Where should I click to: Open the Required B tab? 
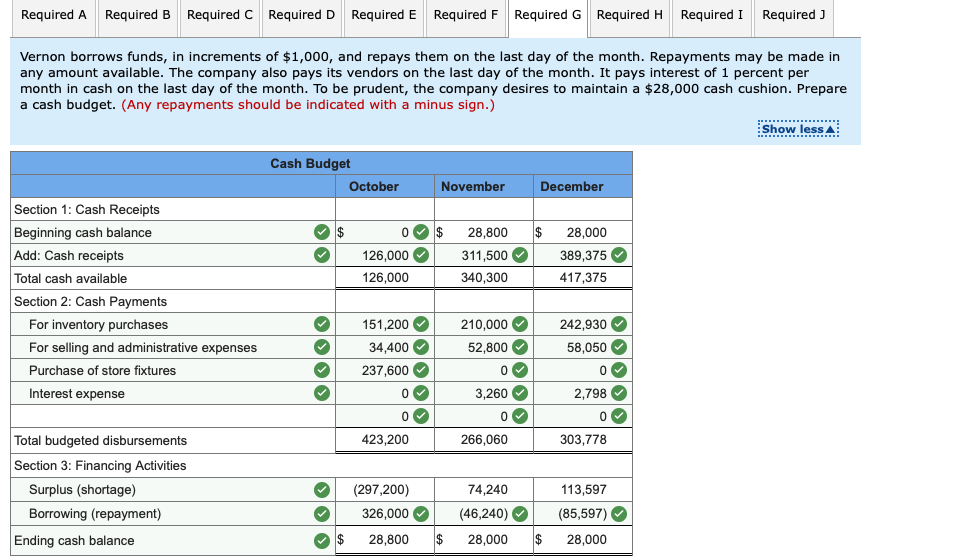click(x=138, y=16)
